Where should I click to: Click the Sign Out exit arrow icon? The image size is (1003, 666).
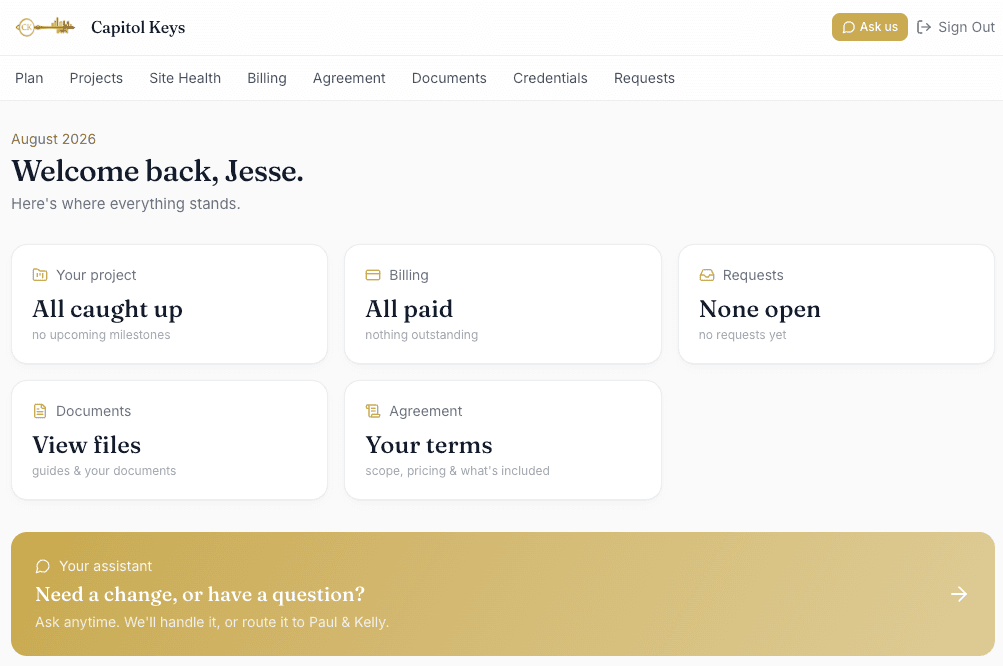(x=924, y=27)
